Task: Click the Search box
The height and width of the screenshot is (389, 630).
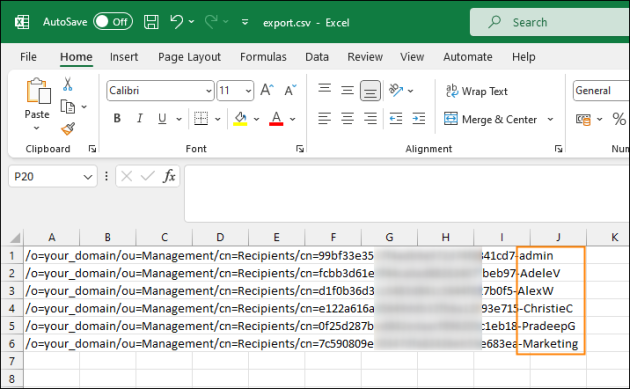Action: pyautogui.click(x=550, y=22)
